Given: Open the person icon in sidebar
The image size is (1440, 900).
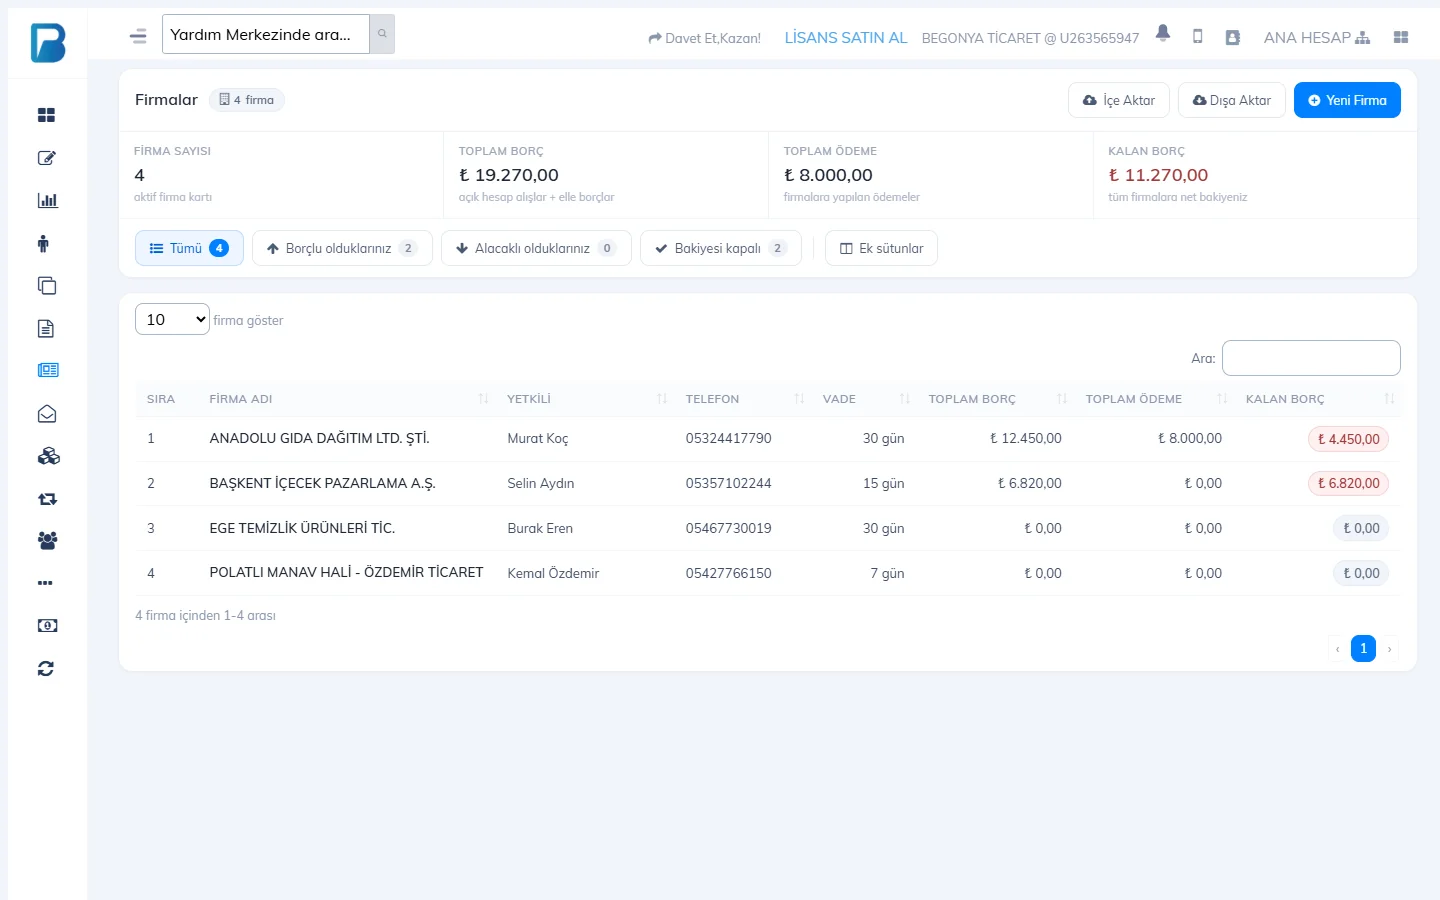Looking at the screenshot, I should coord(43,243).
